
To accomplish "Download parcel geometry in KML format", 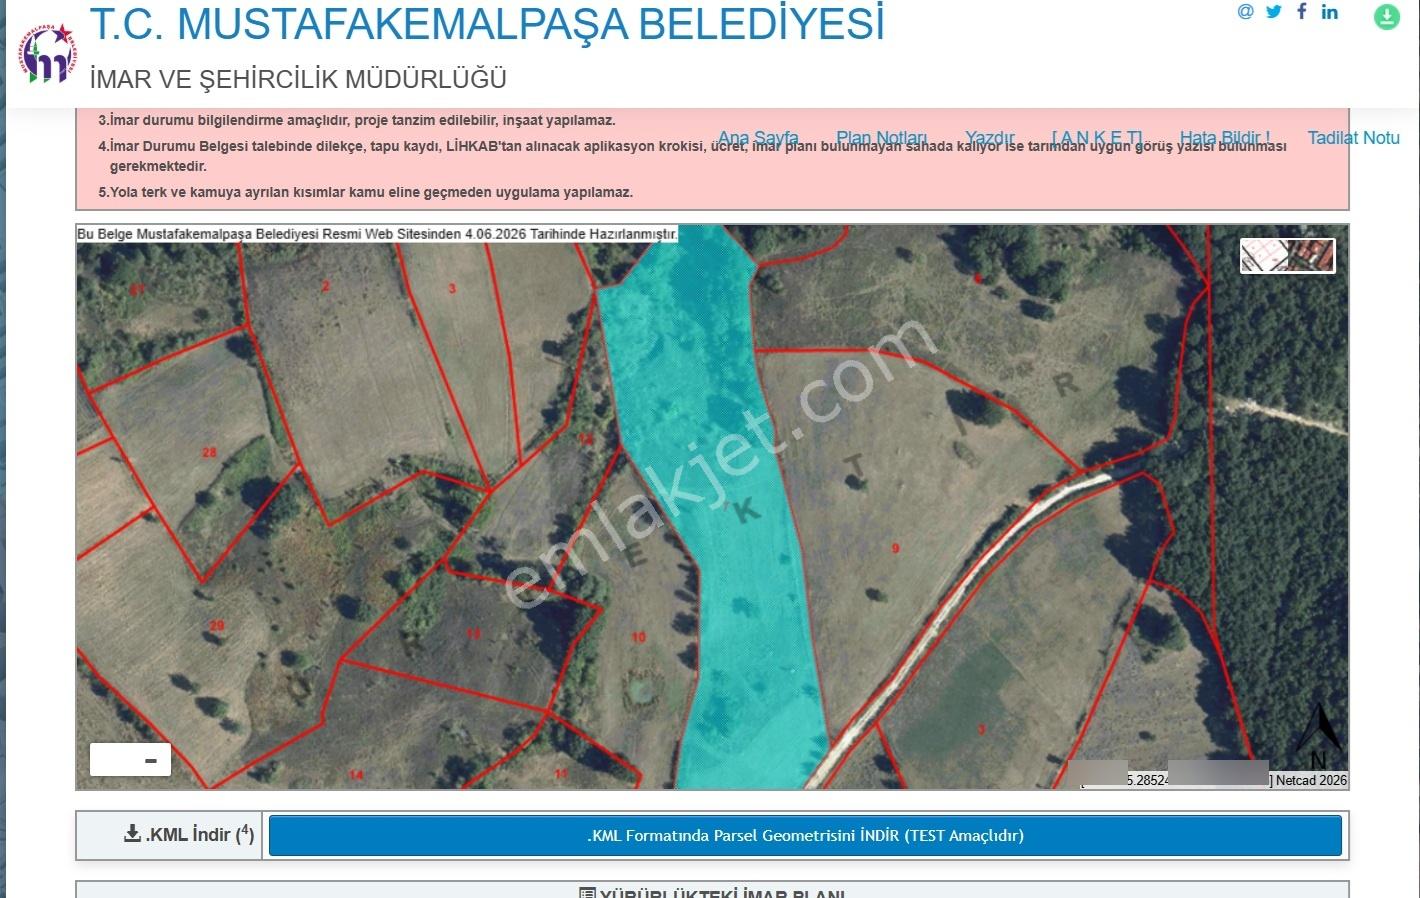I will coord(805,836).
